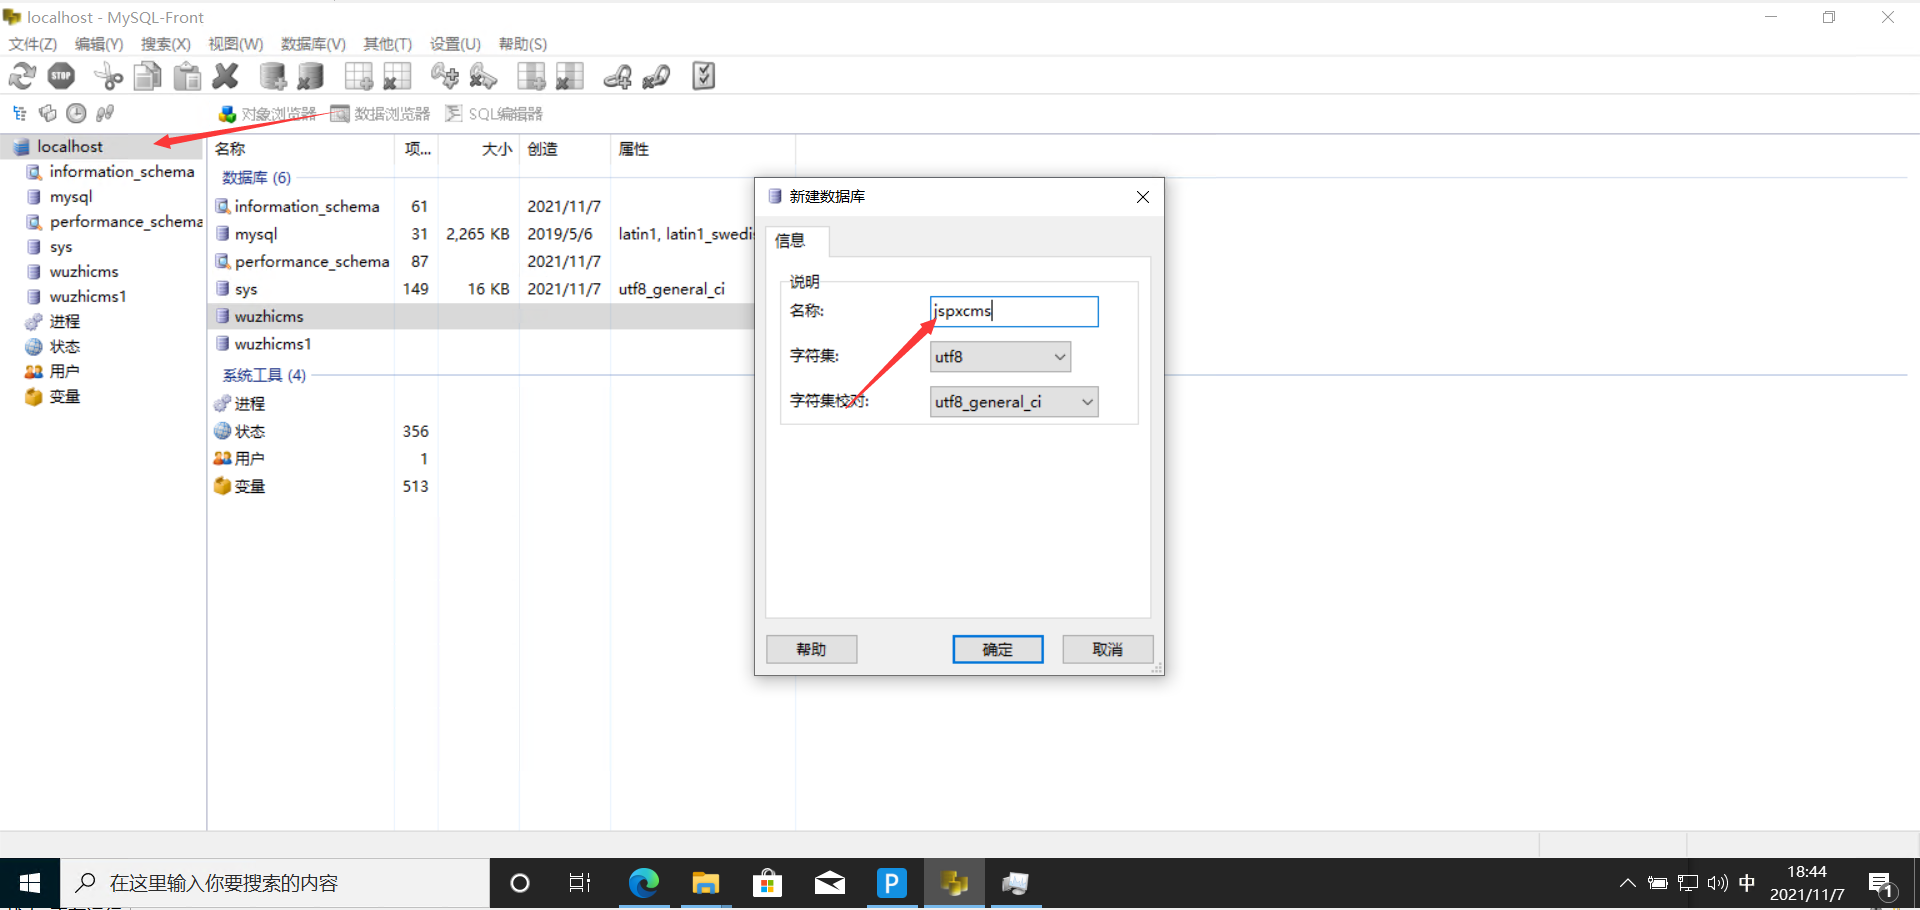Click the 确定 button

pos(998,649)
